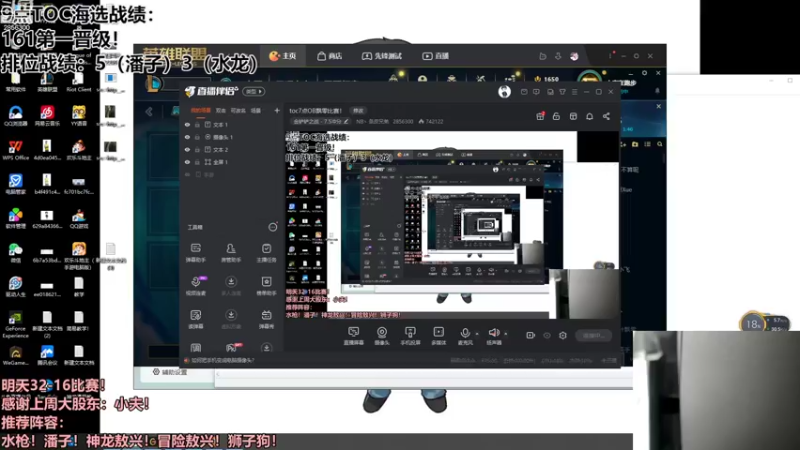
Task: Open the 房管助手 tool in the toolbox
Action: point(231,253)
